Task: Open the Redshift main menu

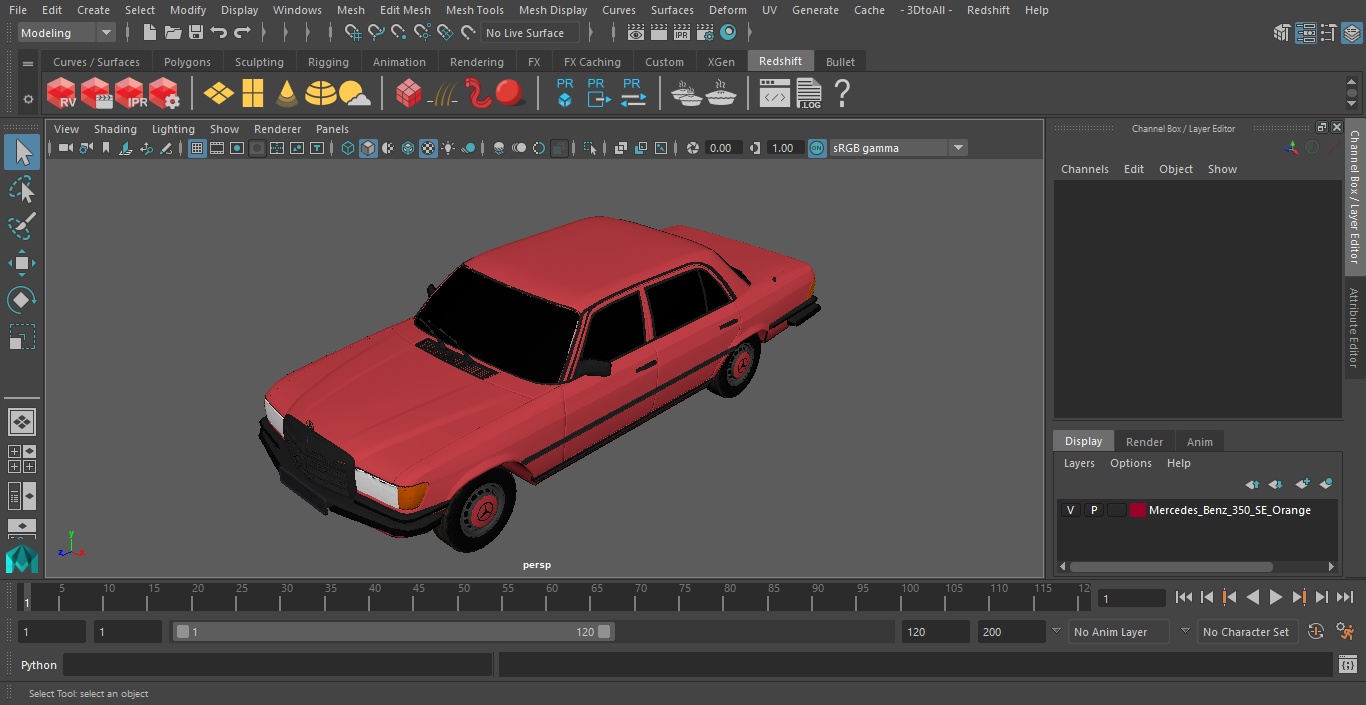Action: (988, 10)
